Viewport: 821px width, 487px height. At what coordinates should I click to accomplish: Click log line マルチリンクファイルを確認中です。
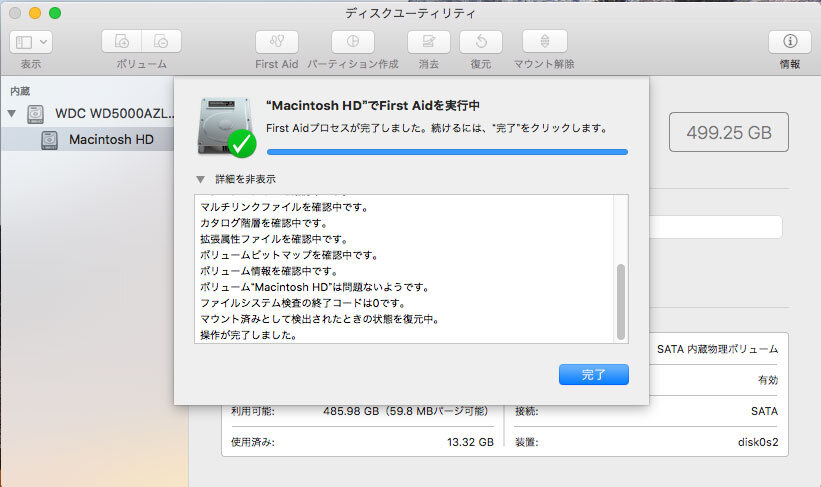[x=285, y=207]
